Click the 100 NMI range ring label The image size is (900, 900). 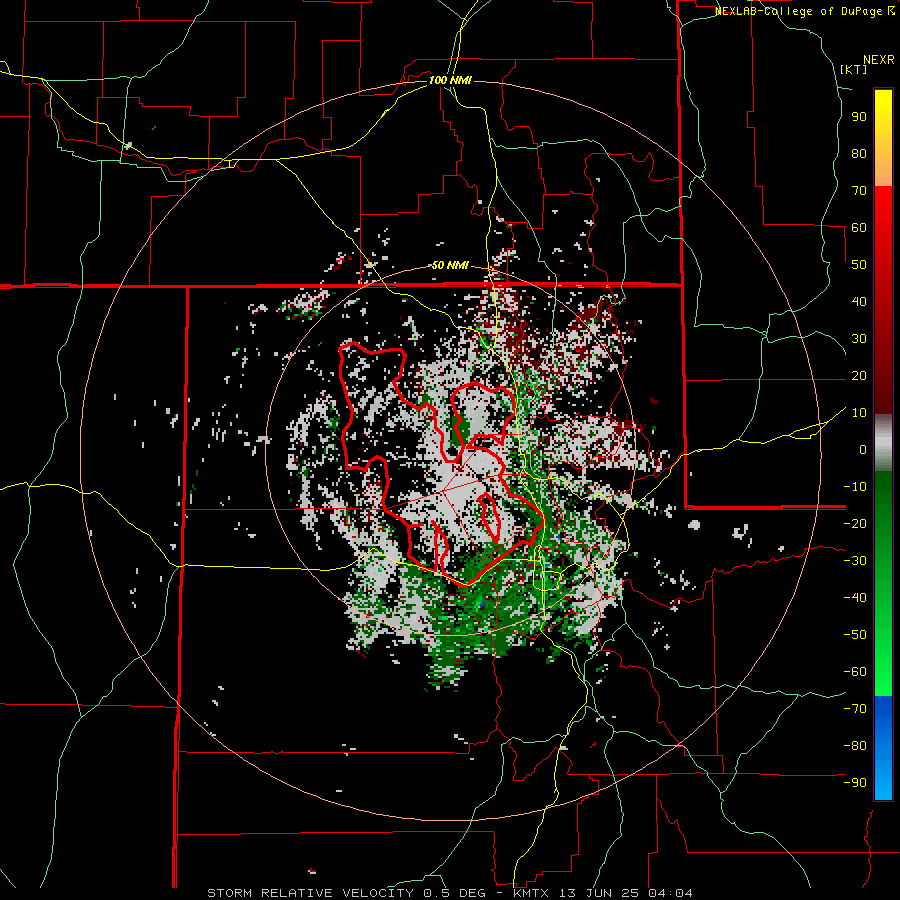pyautogui.click(x=450, y=80)
